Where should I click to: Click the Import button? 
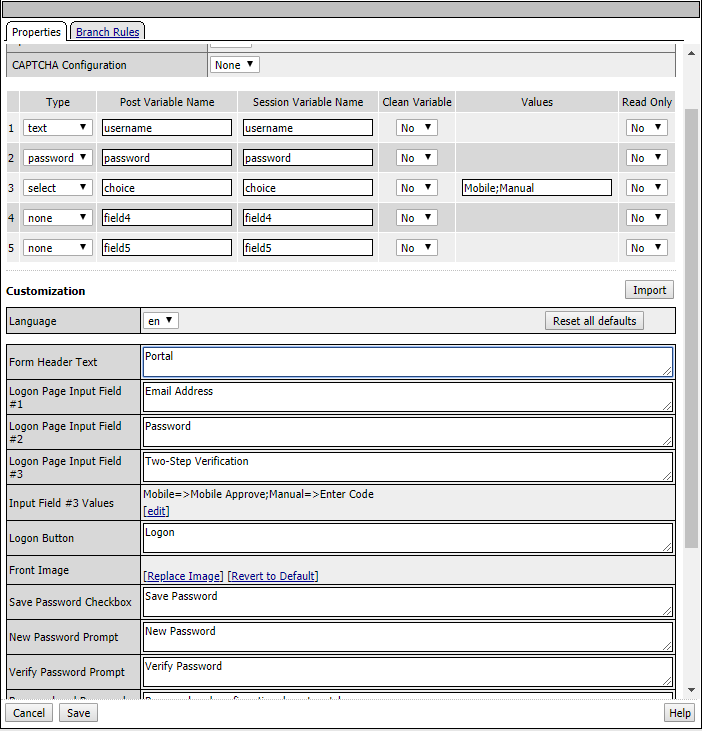649,290
